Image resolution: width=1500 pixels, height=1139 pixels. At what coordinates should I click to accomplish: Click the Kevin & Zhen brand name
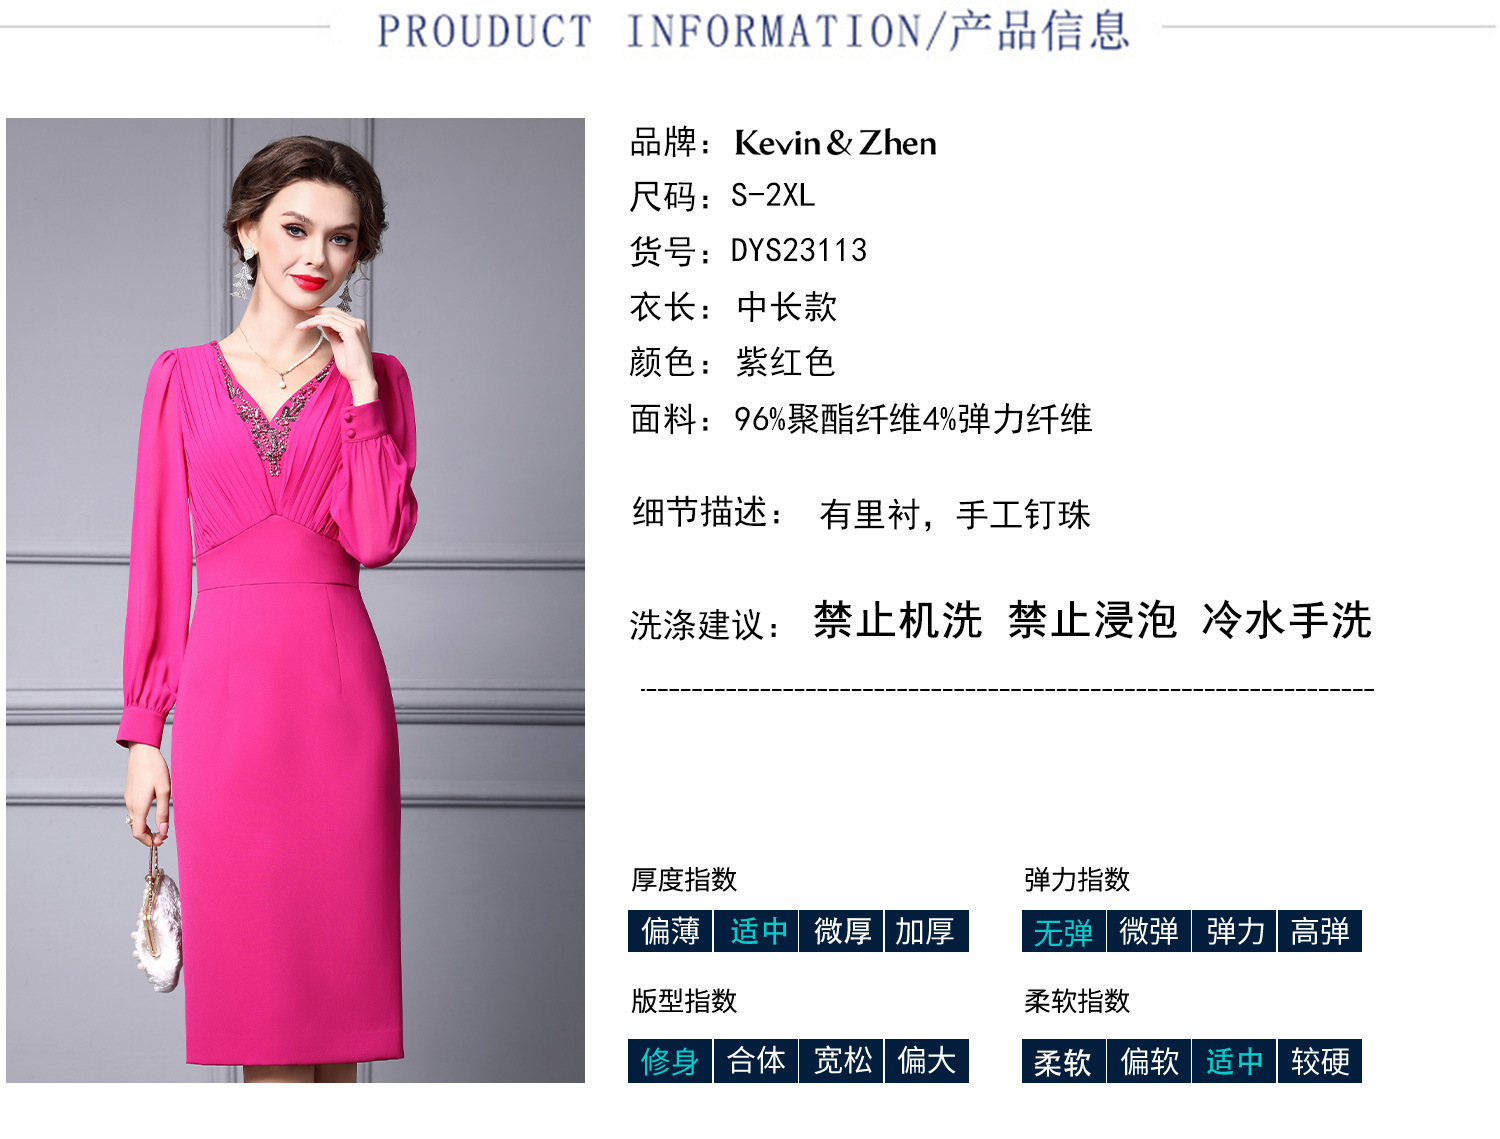[835, 143]
